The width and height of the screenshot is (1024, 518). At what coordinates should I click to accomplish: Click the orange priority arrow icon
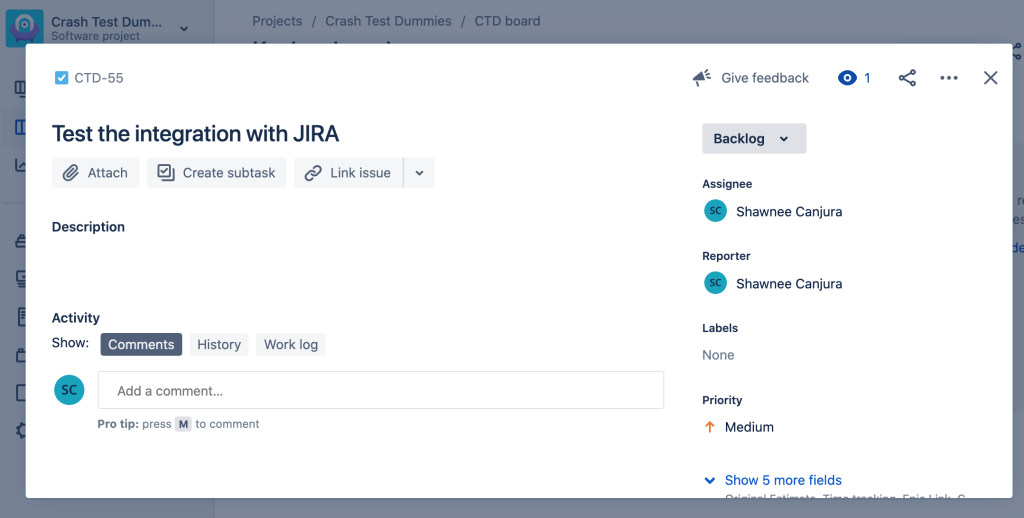click(x=709, y=427)
